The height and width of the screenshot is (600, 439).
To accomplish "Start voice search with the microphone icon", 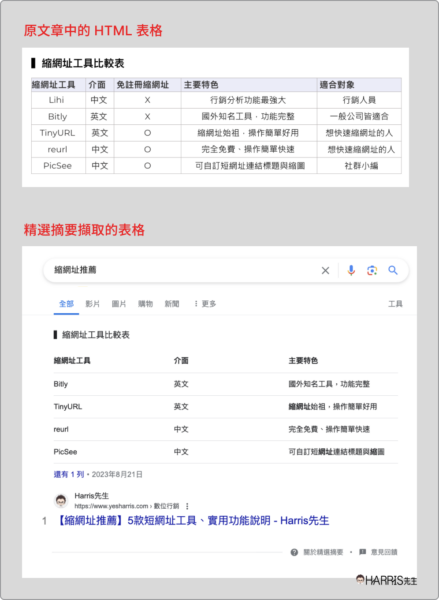I will [351, 270].
